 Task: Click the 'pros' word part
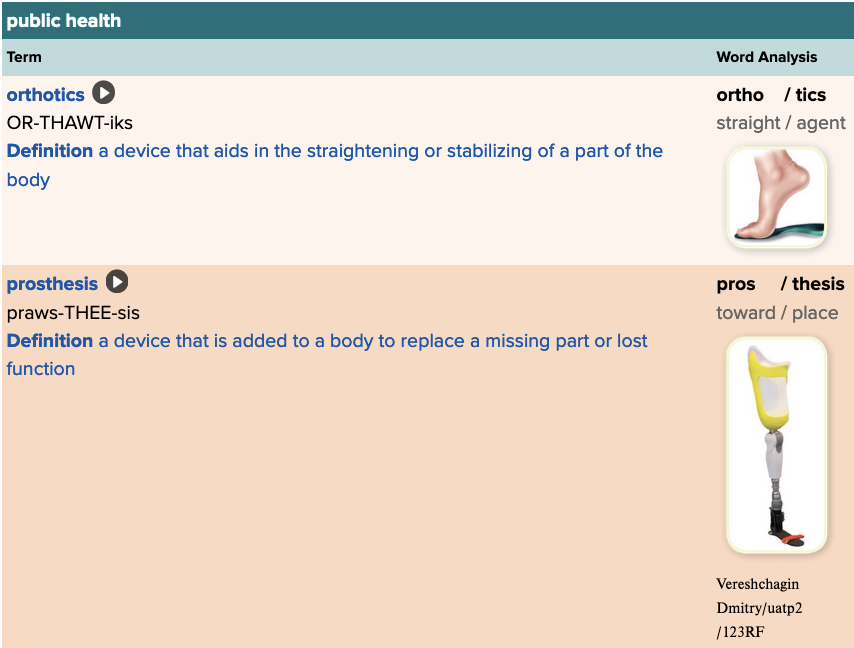click(x=736, y=284)
